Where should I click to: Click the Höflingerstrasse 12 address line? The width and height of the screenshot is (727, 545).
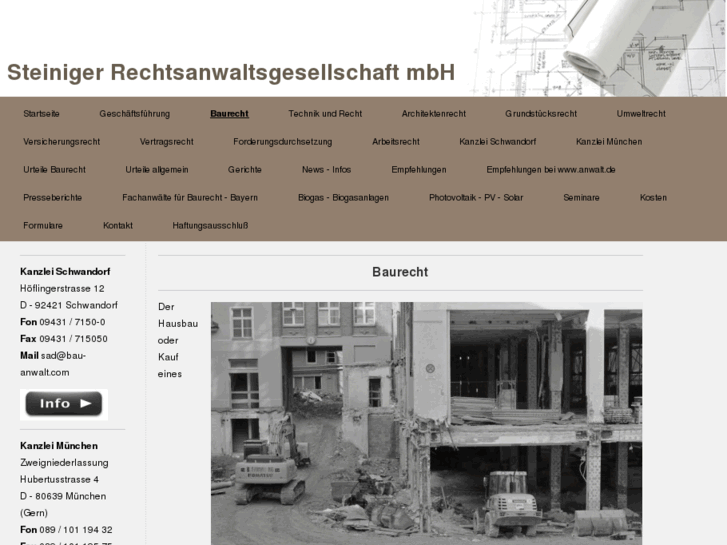pos(62,289)
